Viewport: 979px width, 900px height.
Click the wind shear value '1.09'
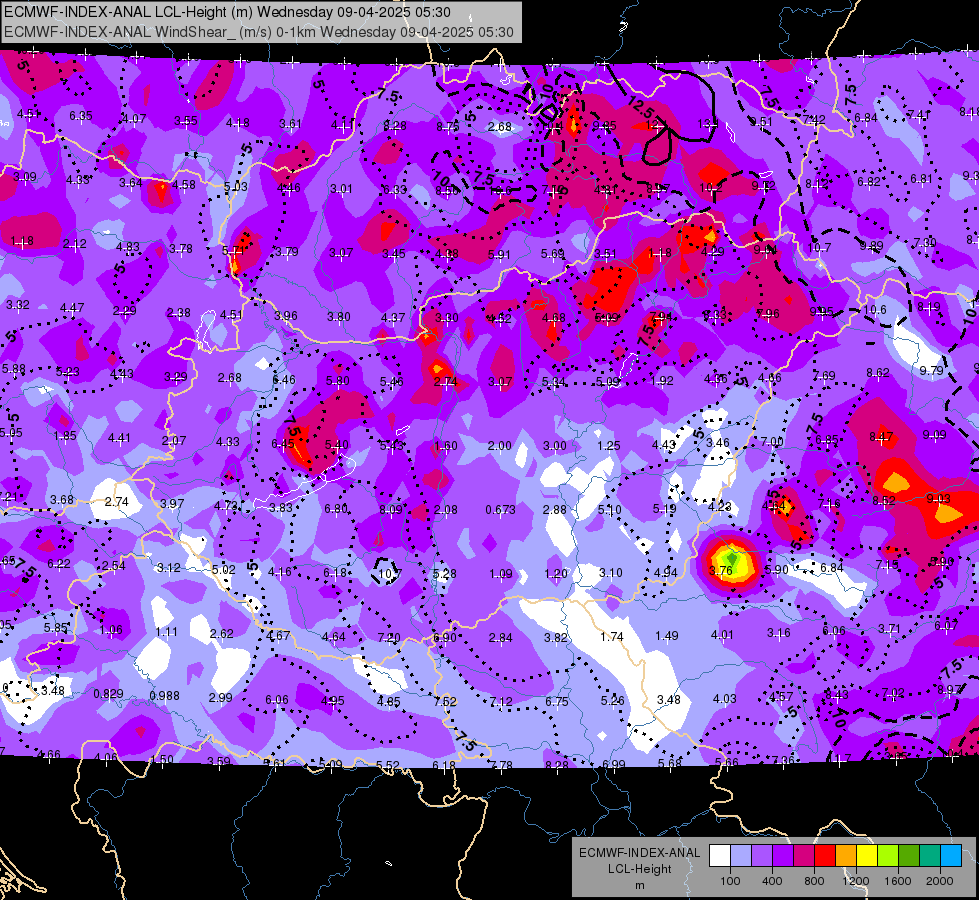(x=501, y=573)
